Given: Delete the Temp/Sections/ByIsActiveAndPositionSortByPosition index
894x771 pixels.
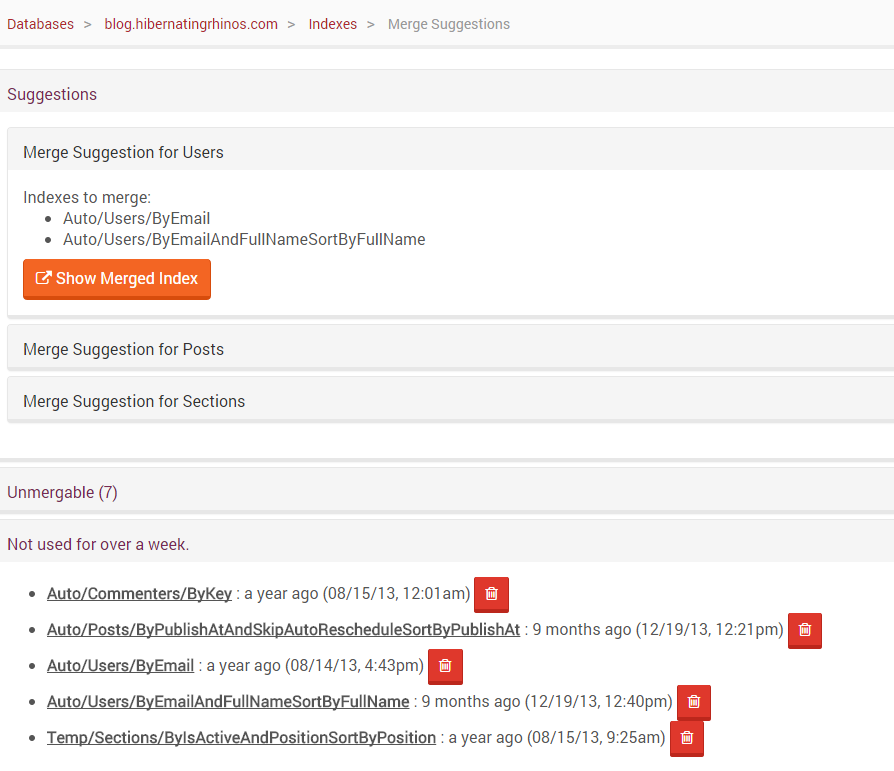Looking at the screenshot, I should coord(686,738).
